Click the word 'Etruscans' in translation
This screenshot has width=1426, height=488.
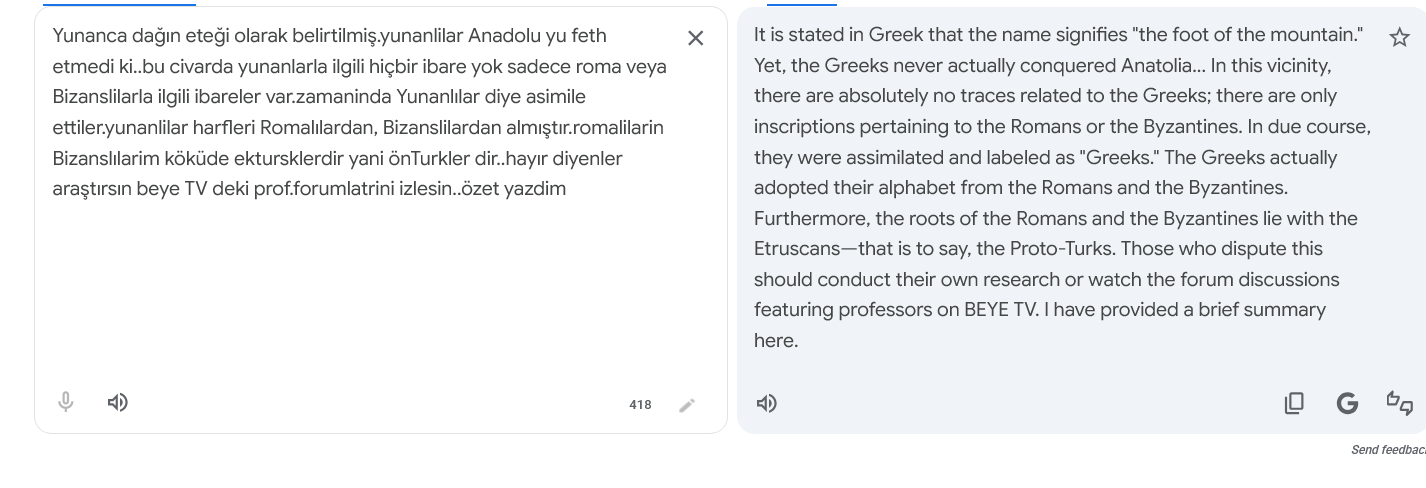[797, 249]
